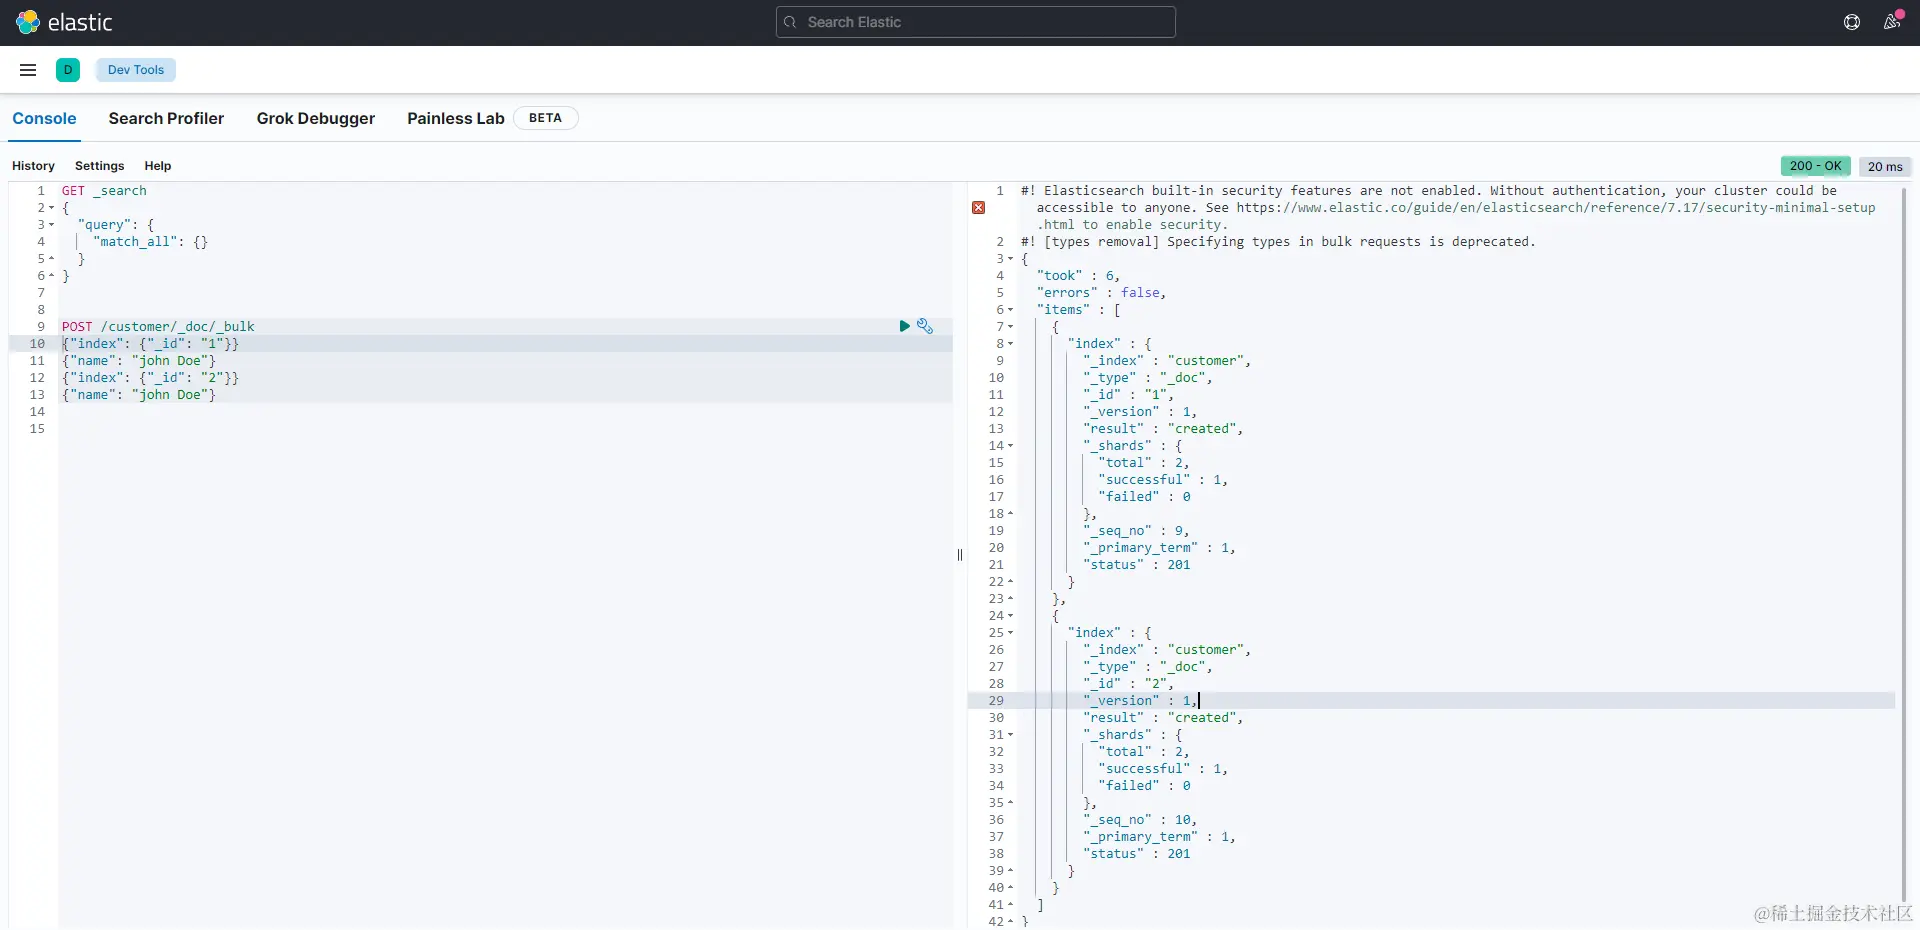
Task: Collapse response root object at line 3
Action: [1010, 259]
